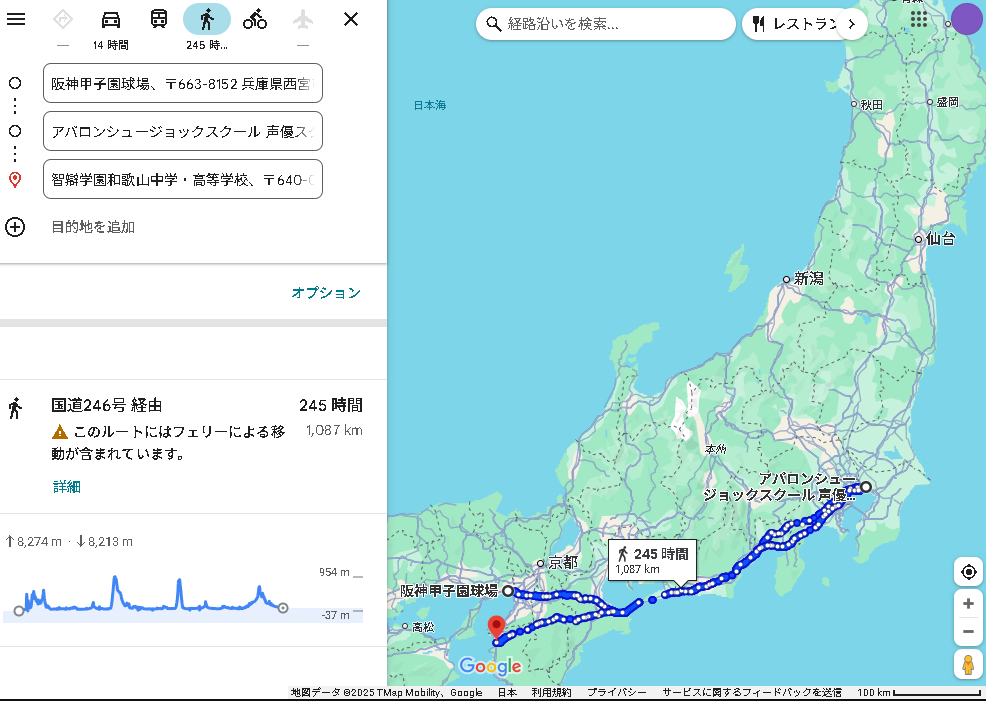Switch to driving directions mode
This screenshot has width=986, height=701.
[x=111, y=19]
